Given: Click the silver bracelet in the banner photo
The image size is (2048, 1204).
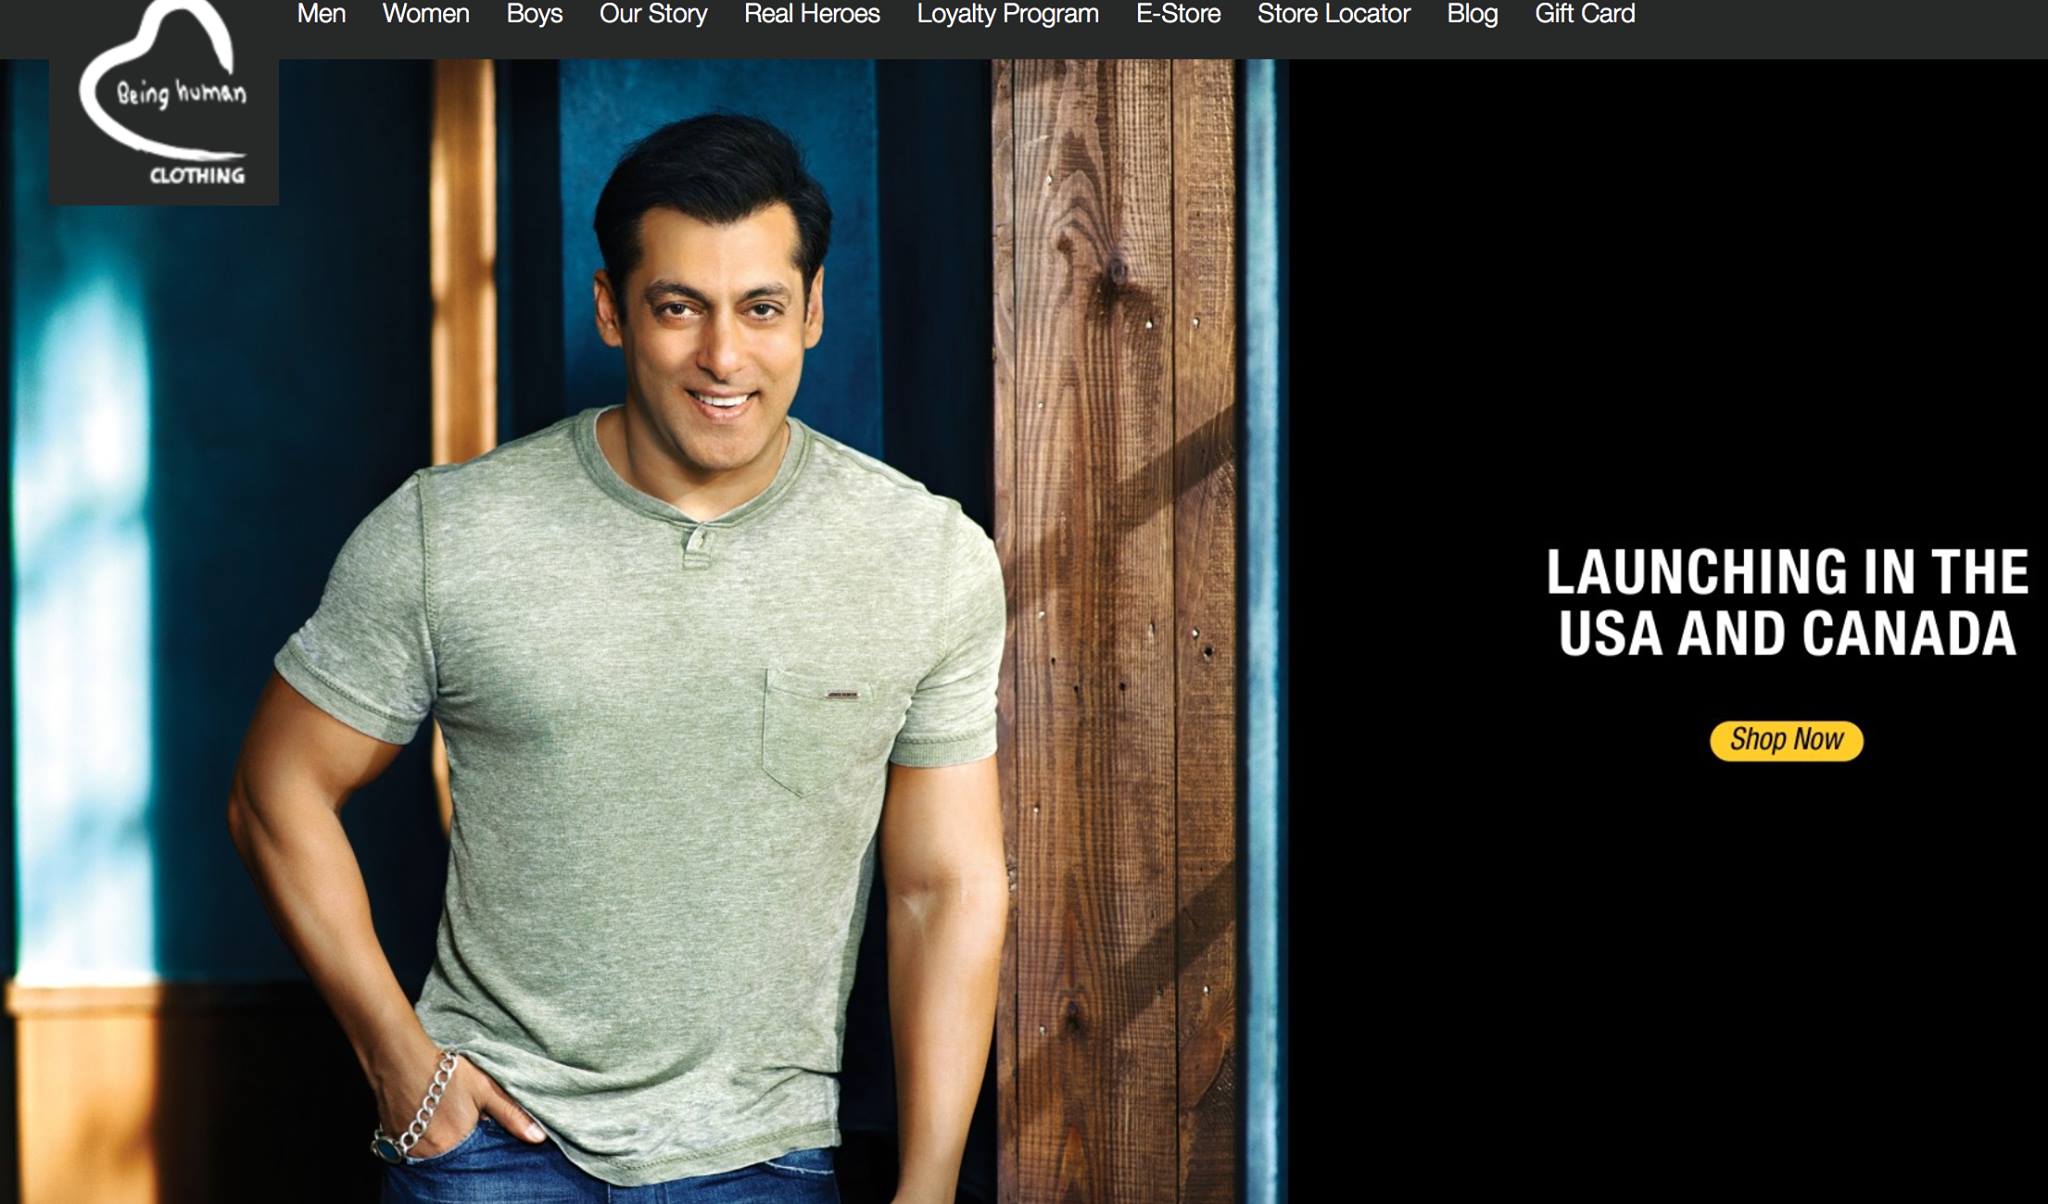Looking at the screenshot, I should tap(417, 1106).
